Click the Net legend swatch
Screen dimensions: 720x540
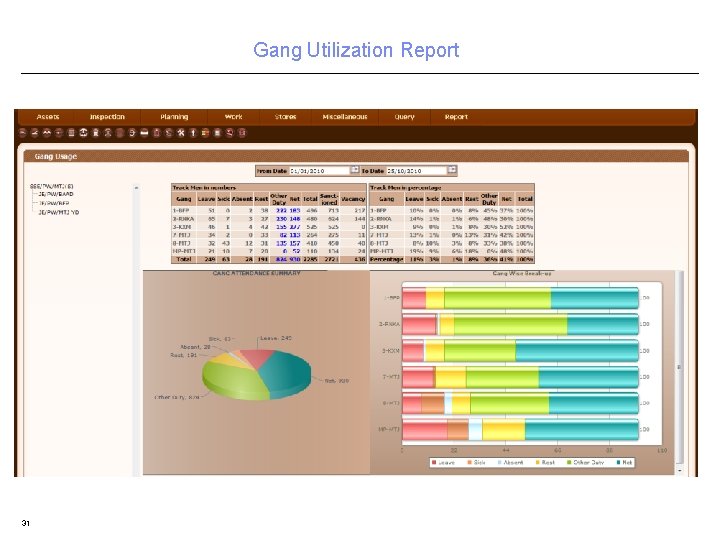[x=619, y=462]
